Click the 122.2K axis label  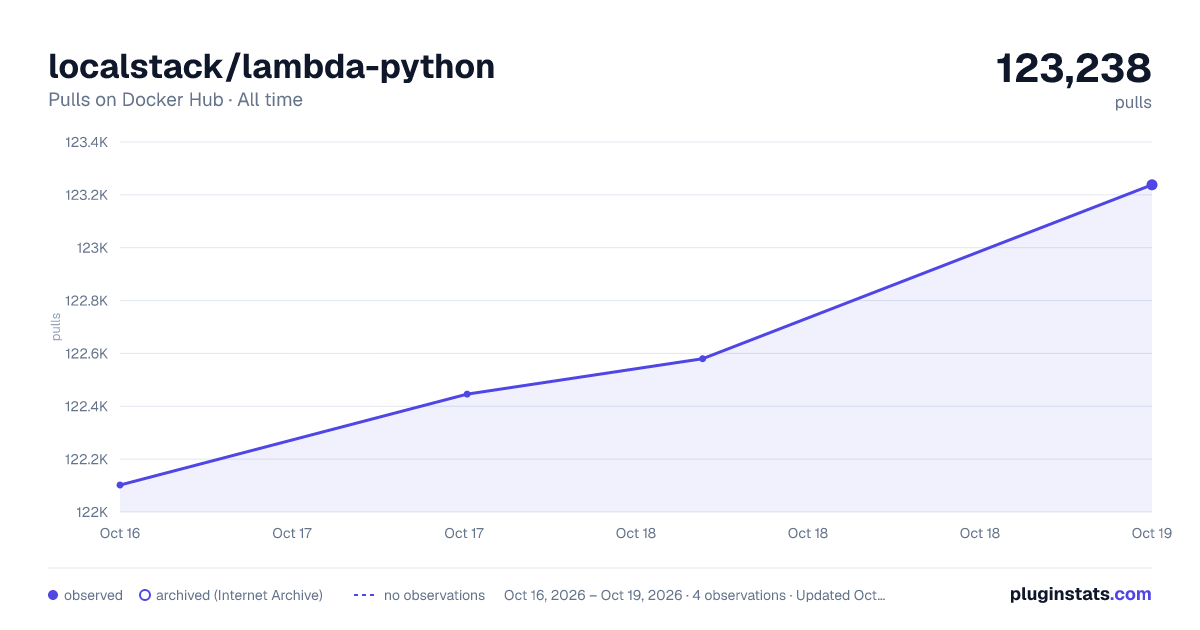pos(87,460)
